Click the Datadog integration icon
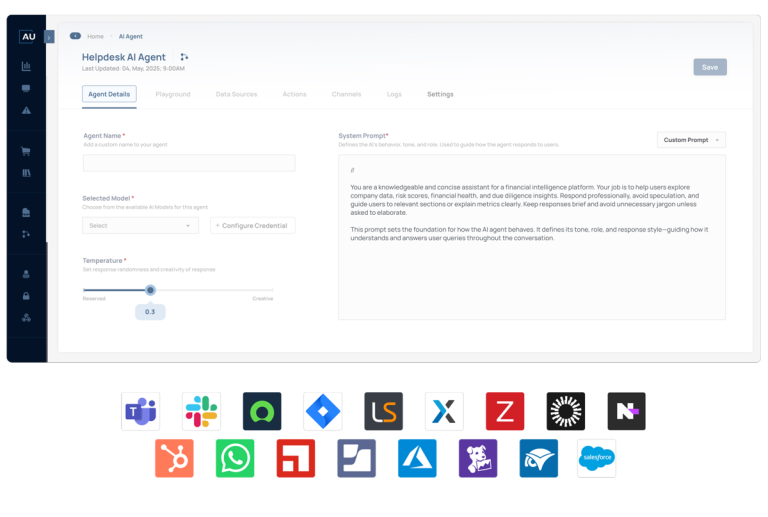Viewport: 768px width, 517px height. click(478, 458)
